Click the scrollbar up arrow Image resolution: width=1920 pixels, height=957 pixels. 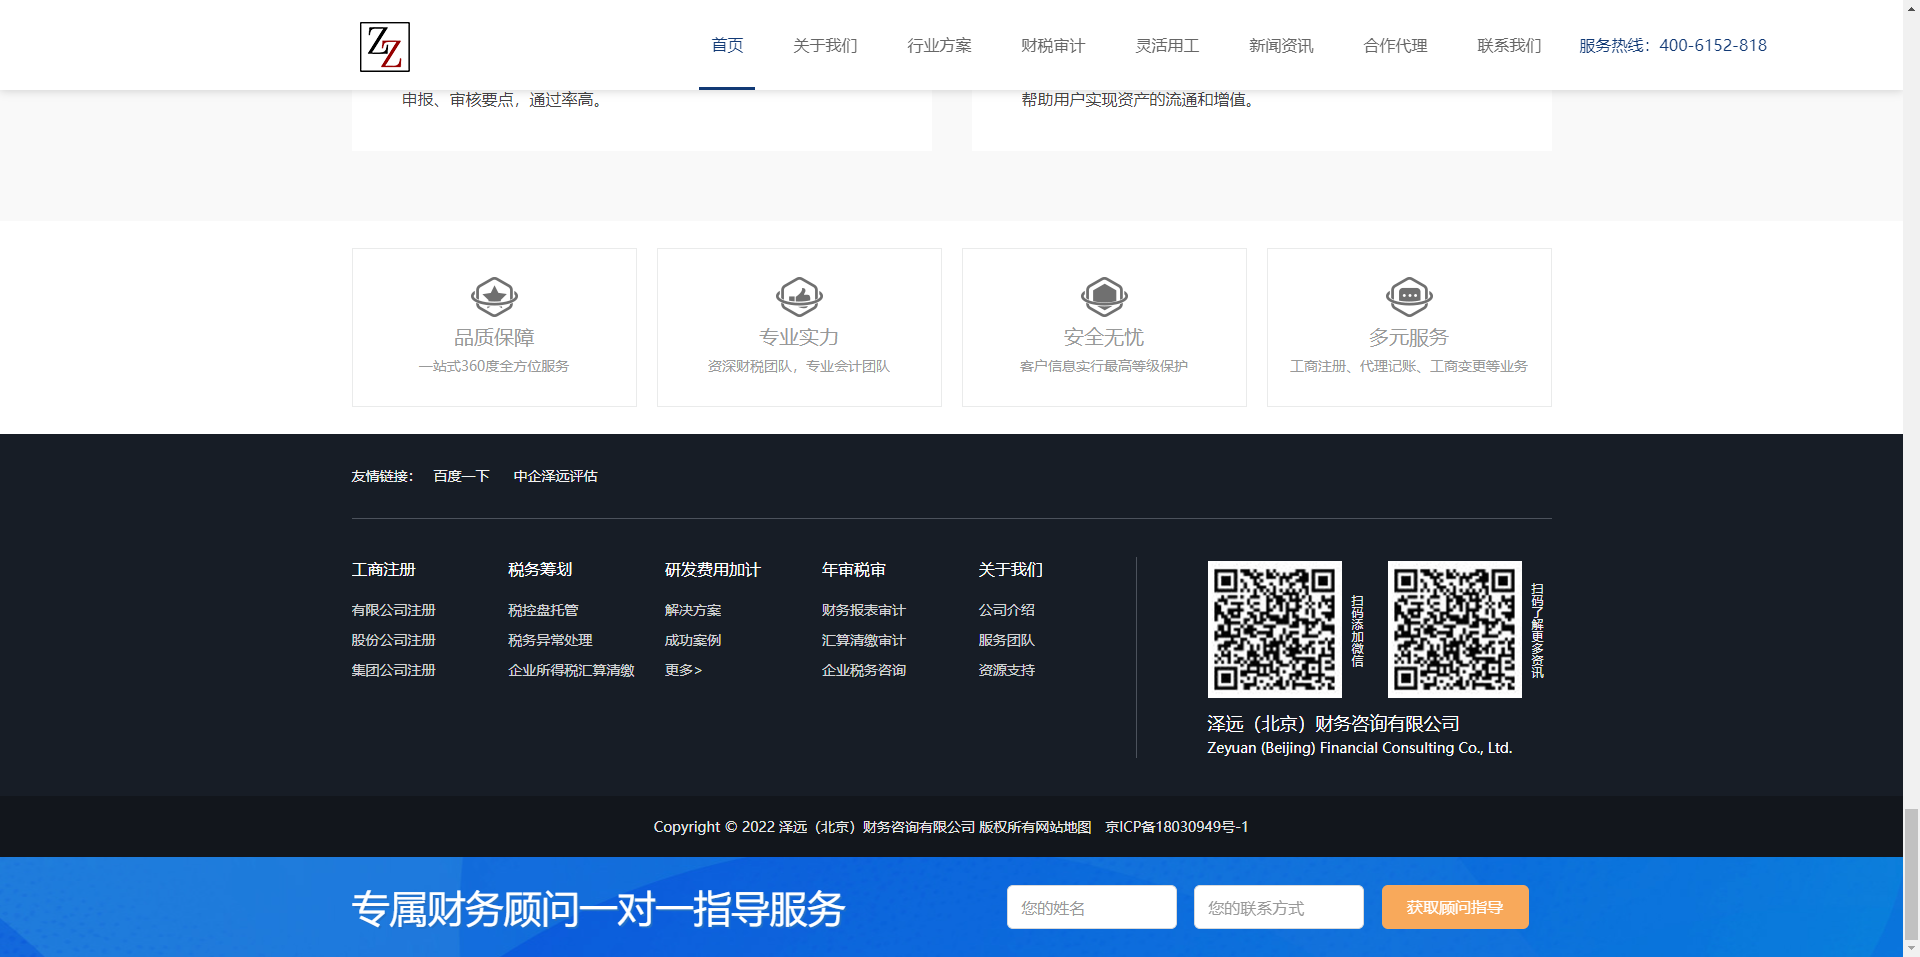tap(1911, 8)
